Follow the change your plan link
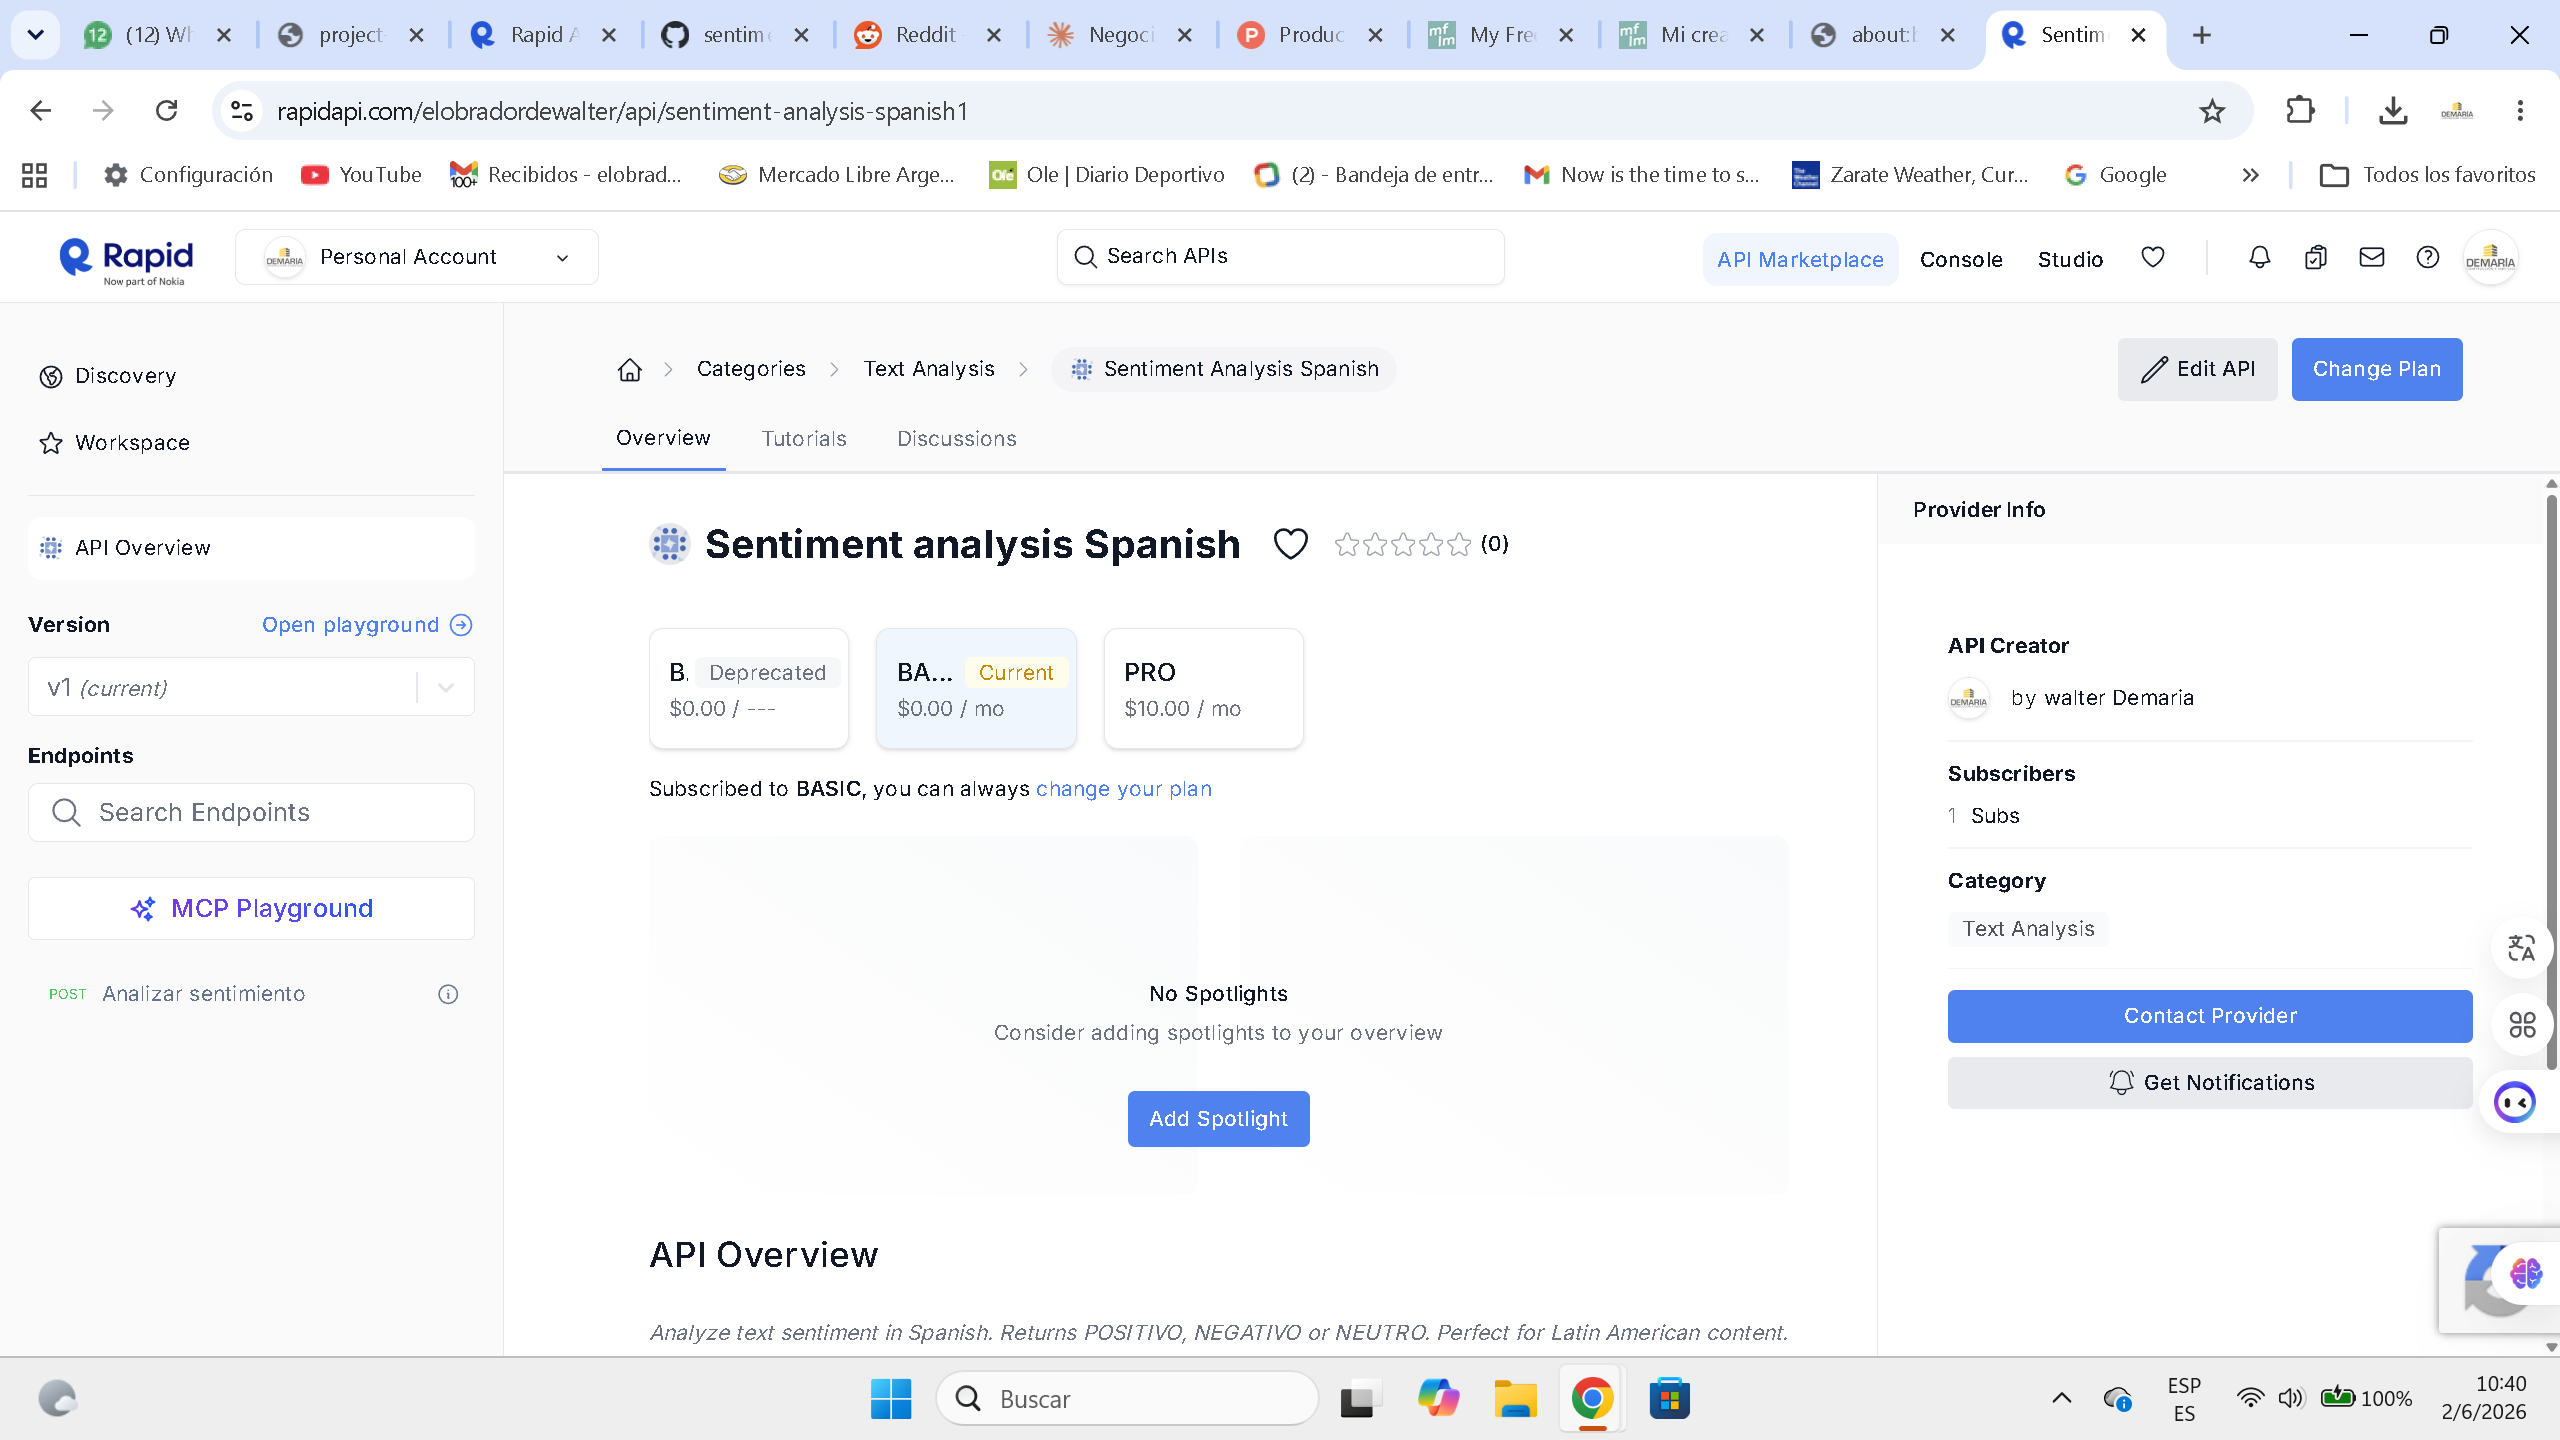 click(1124, 789)
